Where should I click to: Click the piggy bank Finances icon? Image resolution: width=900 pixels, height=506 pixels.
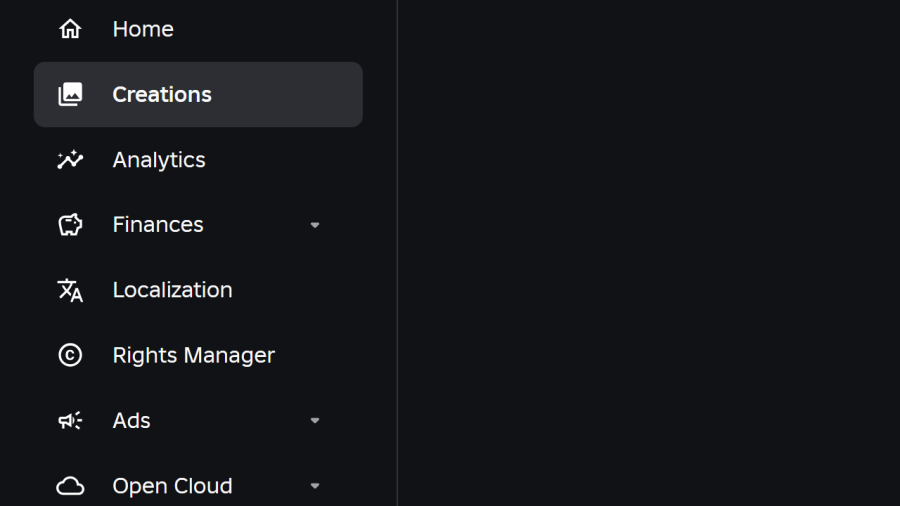70,225
